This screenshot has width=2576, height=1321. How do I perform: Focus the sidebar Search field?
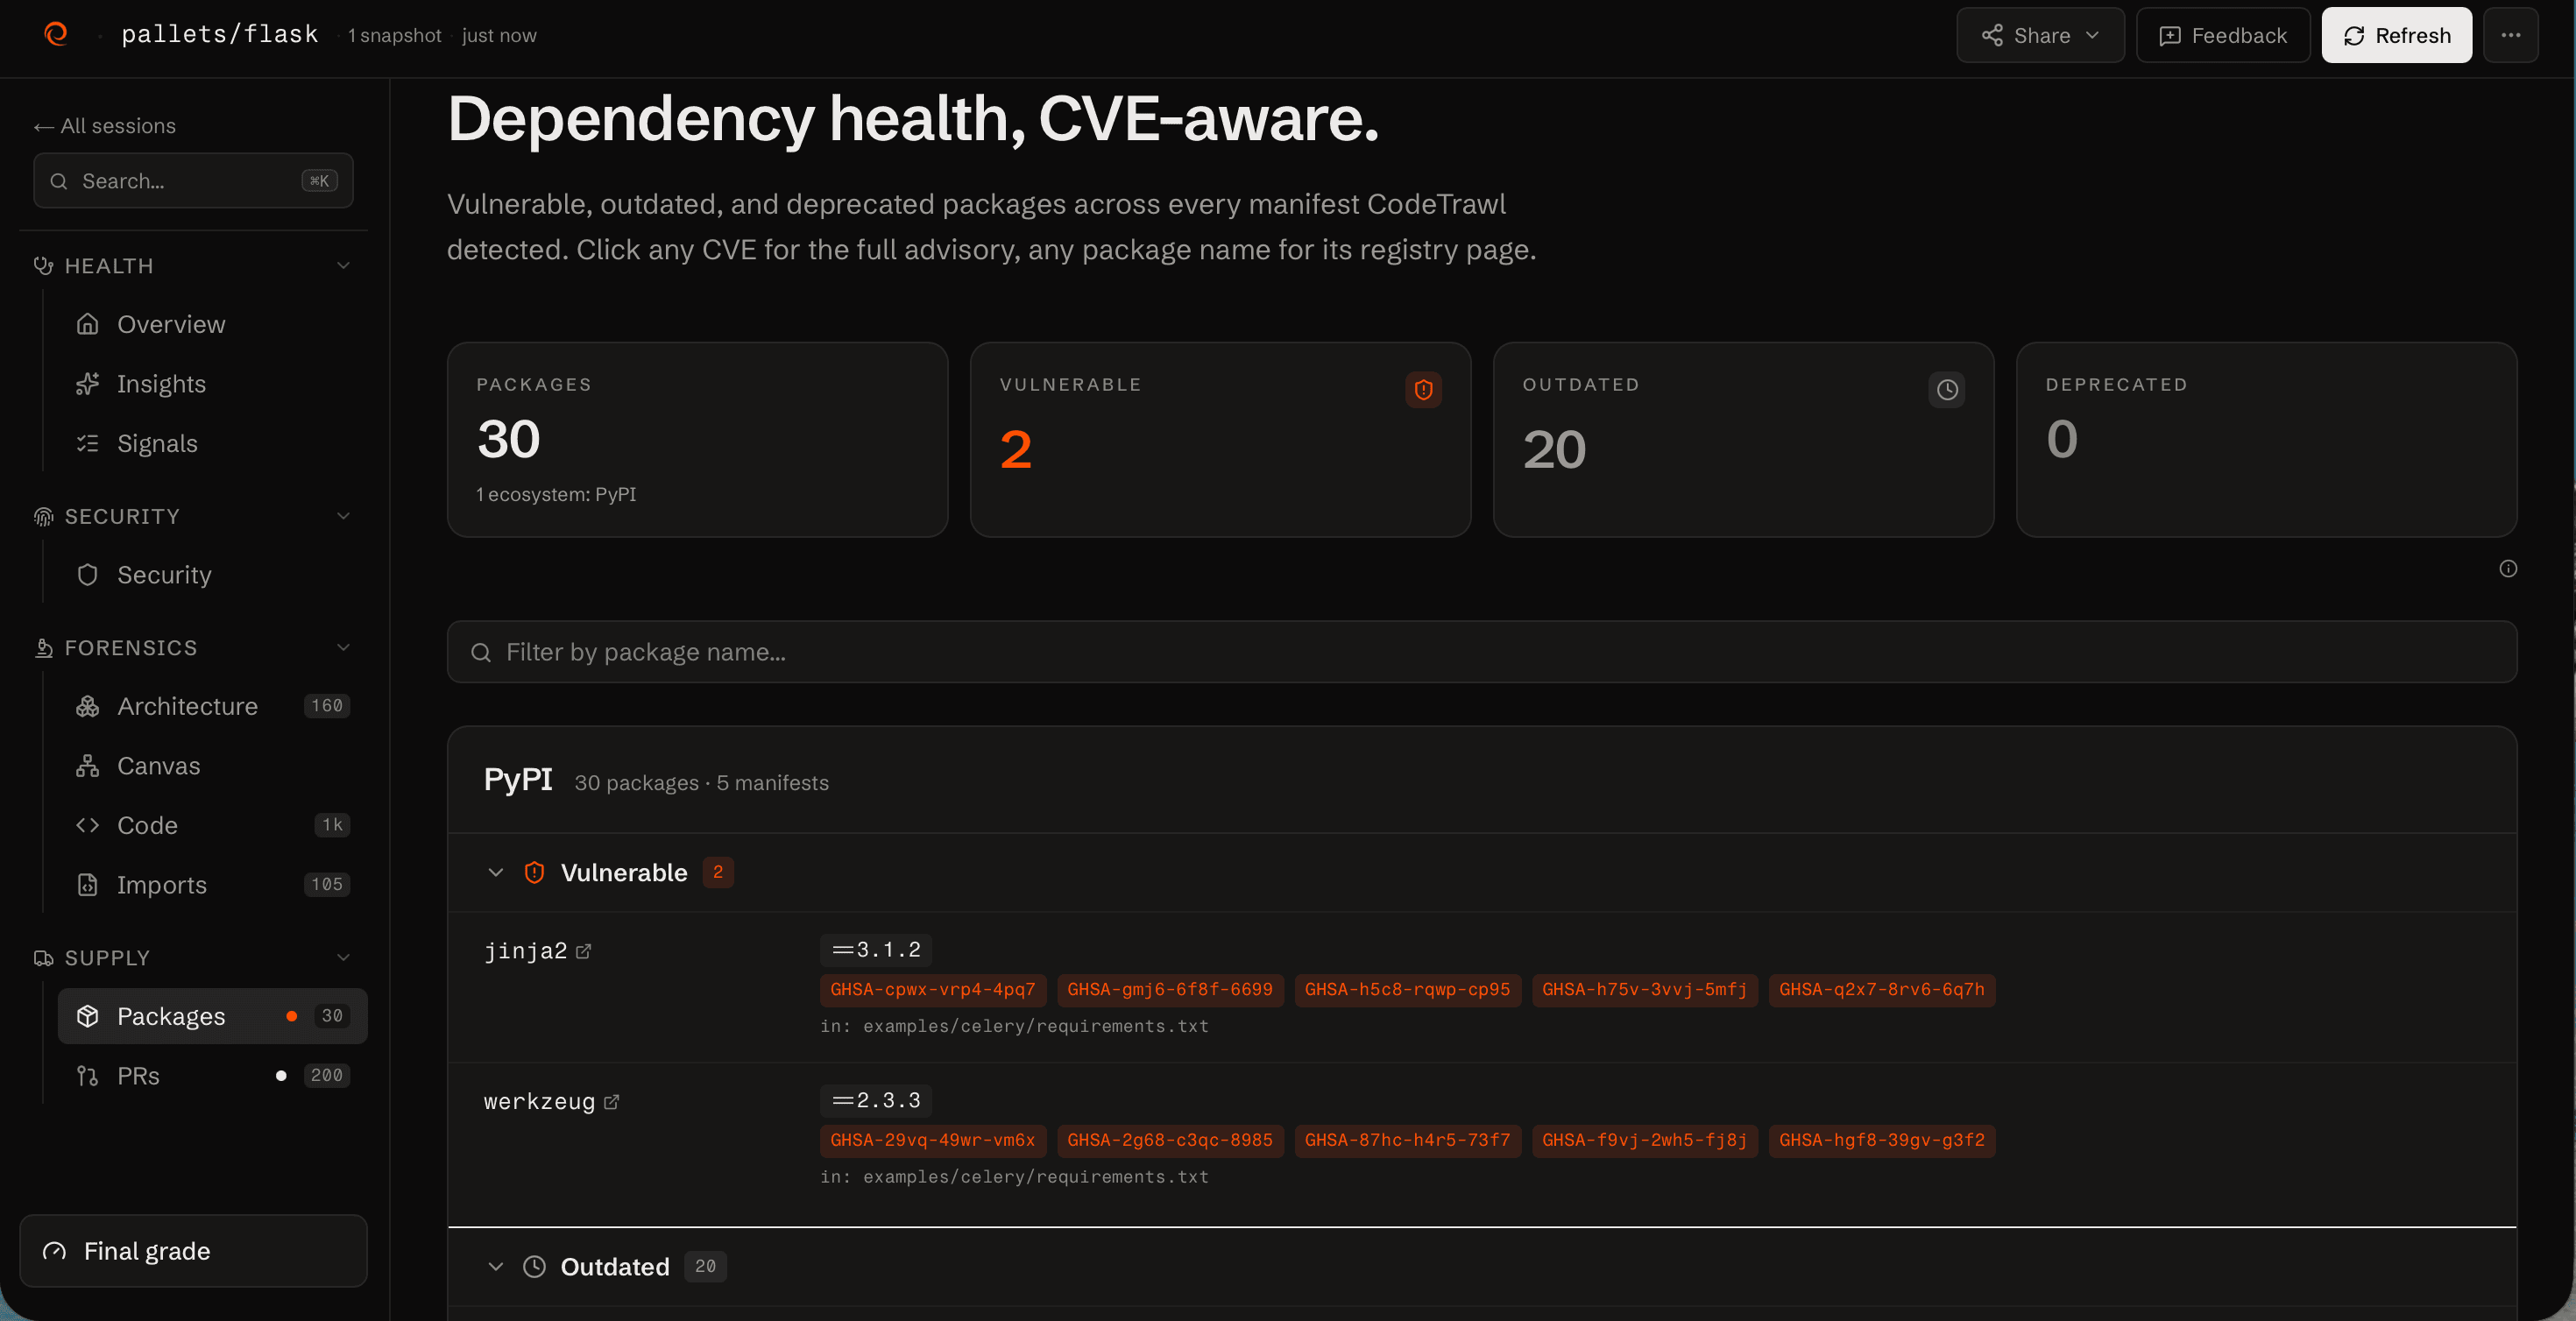click(x=193, y=181)
